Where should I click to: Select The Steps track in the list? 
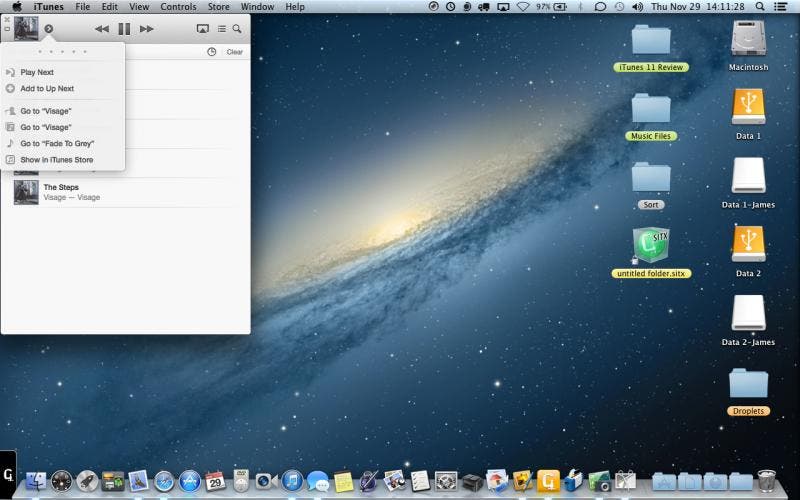61,187
